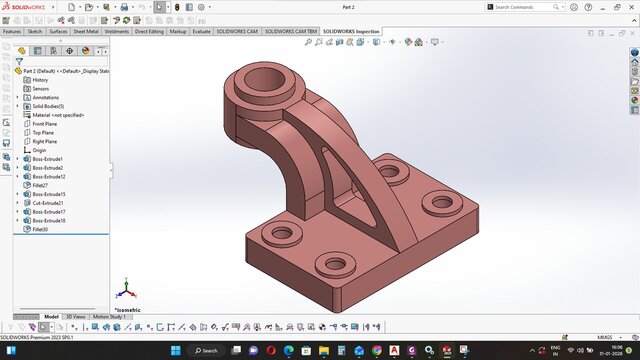Image resolution: width=640 pixels, height=360 pixels.
Task: Click the New document icon
Action: click(71, 7)
